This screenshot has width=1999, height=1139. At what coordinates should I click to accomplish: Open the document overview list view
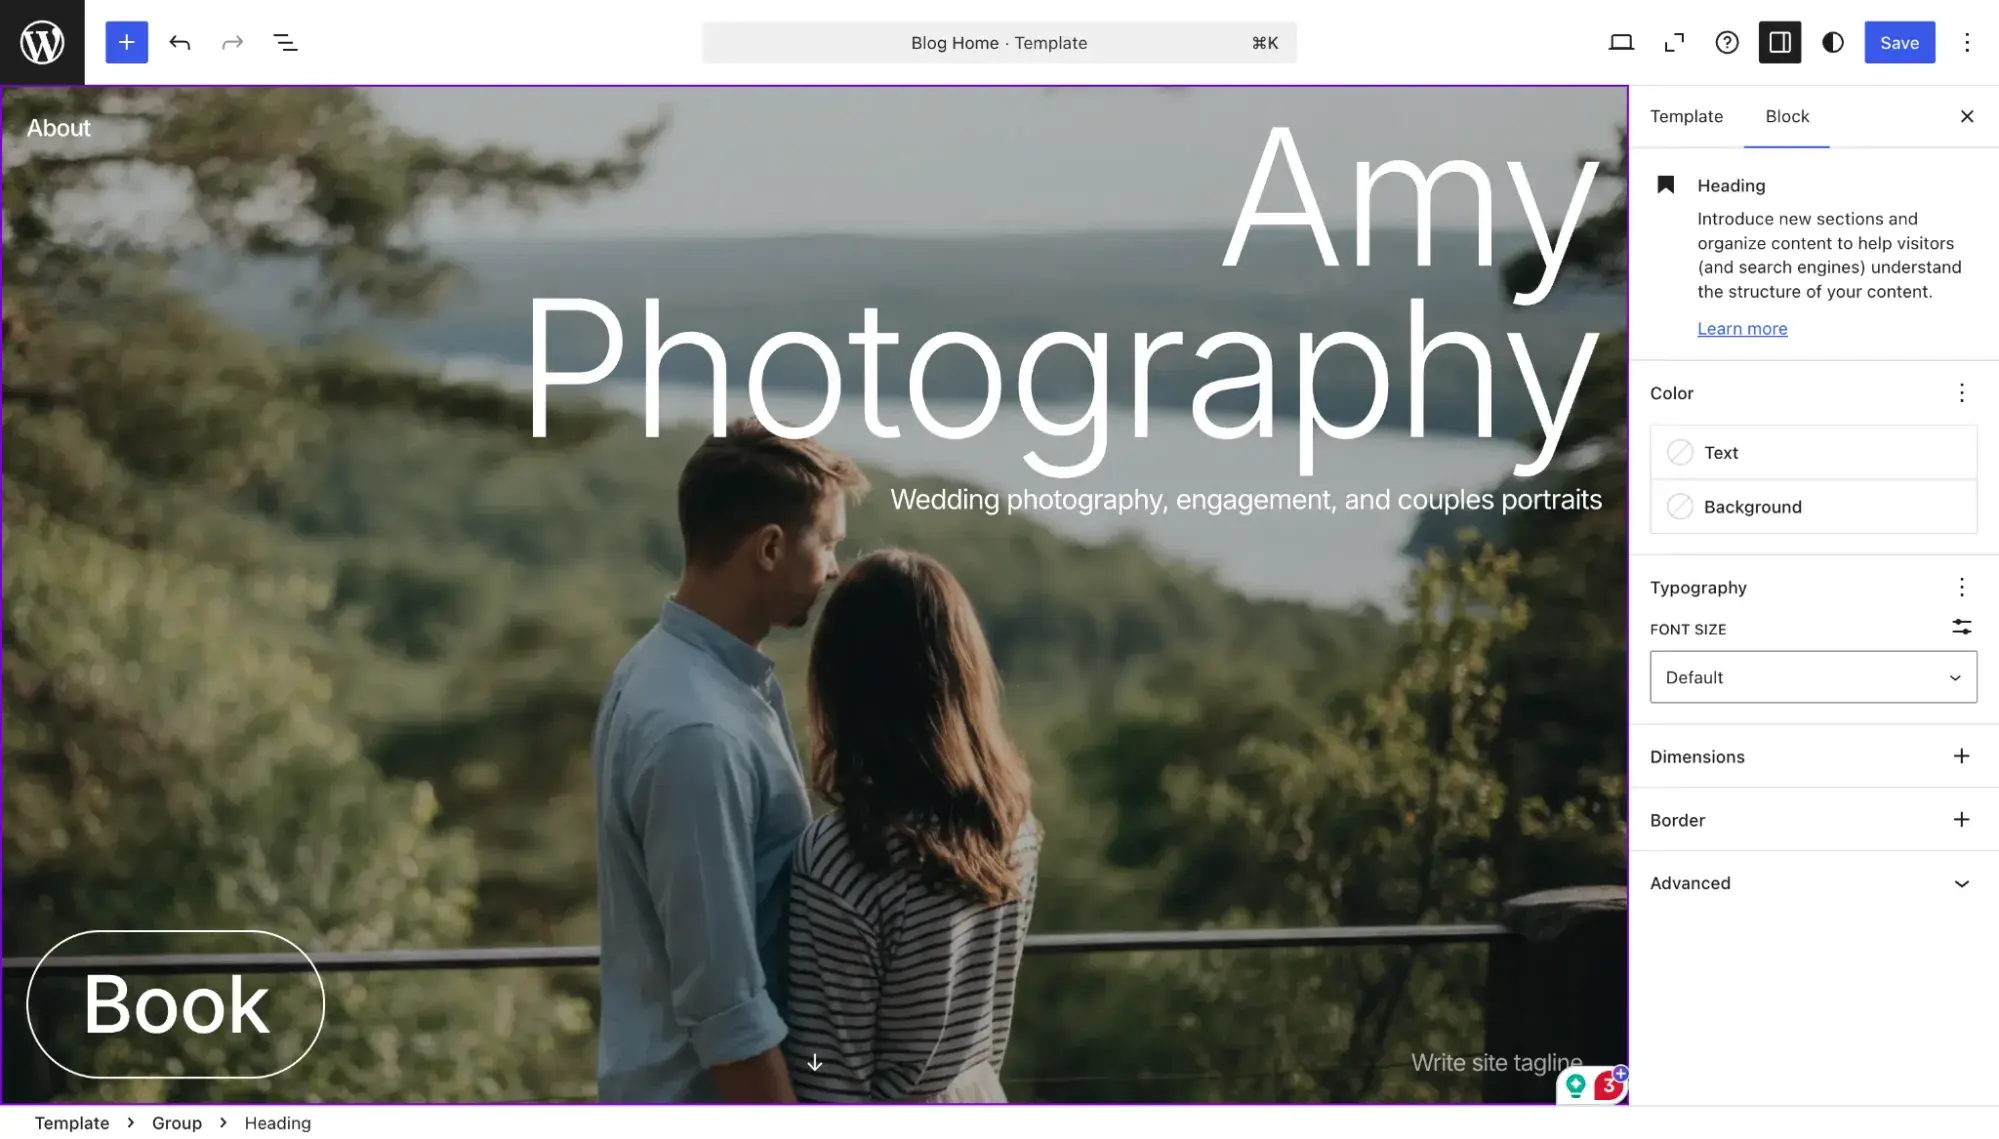[285, 42]
